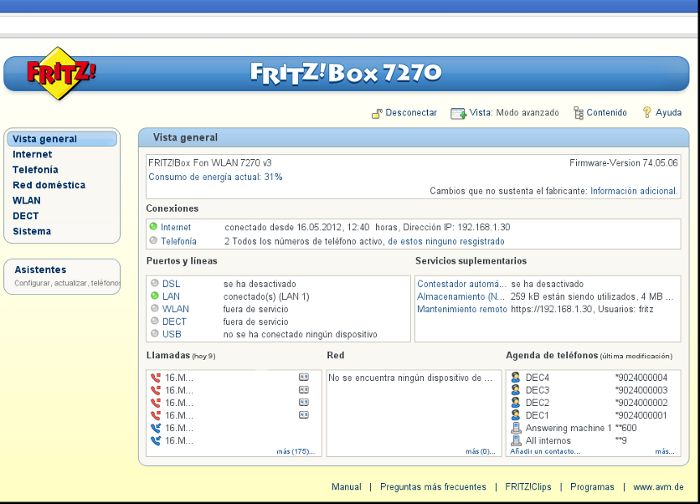This screenshot has height=504, width=700.
Task: Click Añadir un contacto link
Action: click(x=543, y=452)
